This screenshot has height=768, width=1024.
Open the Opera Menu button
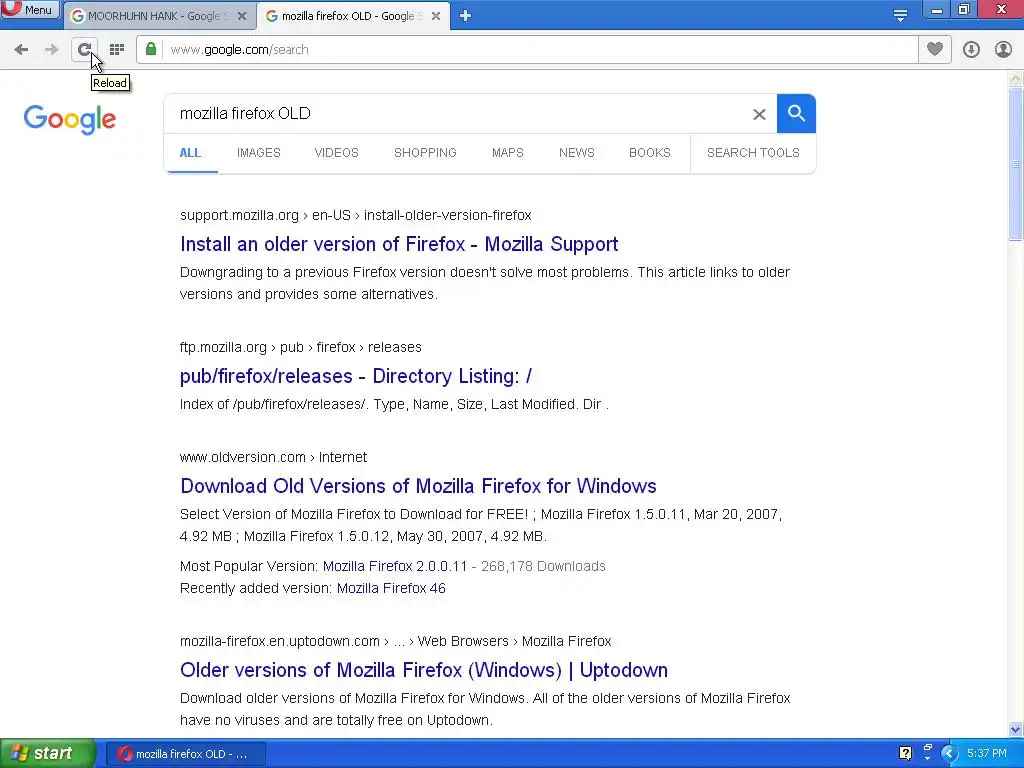tap(30, 9)
